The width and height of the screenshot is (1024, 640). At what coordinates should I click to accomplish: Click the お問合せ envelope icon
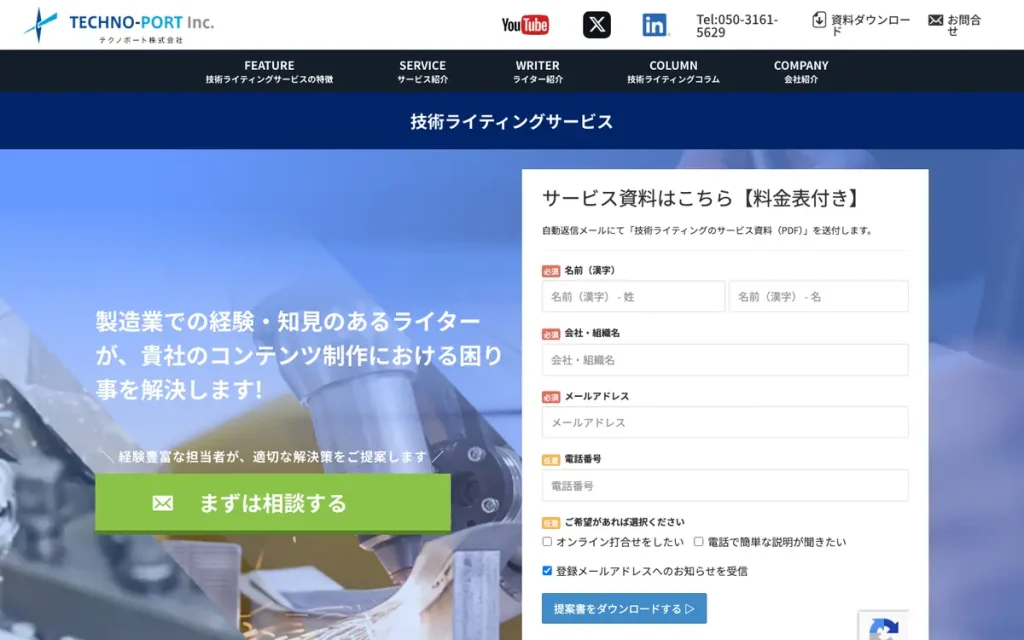935,20
